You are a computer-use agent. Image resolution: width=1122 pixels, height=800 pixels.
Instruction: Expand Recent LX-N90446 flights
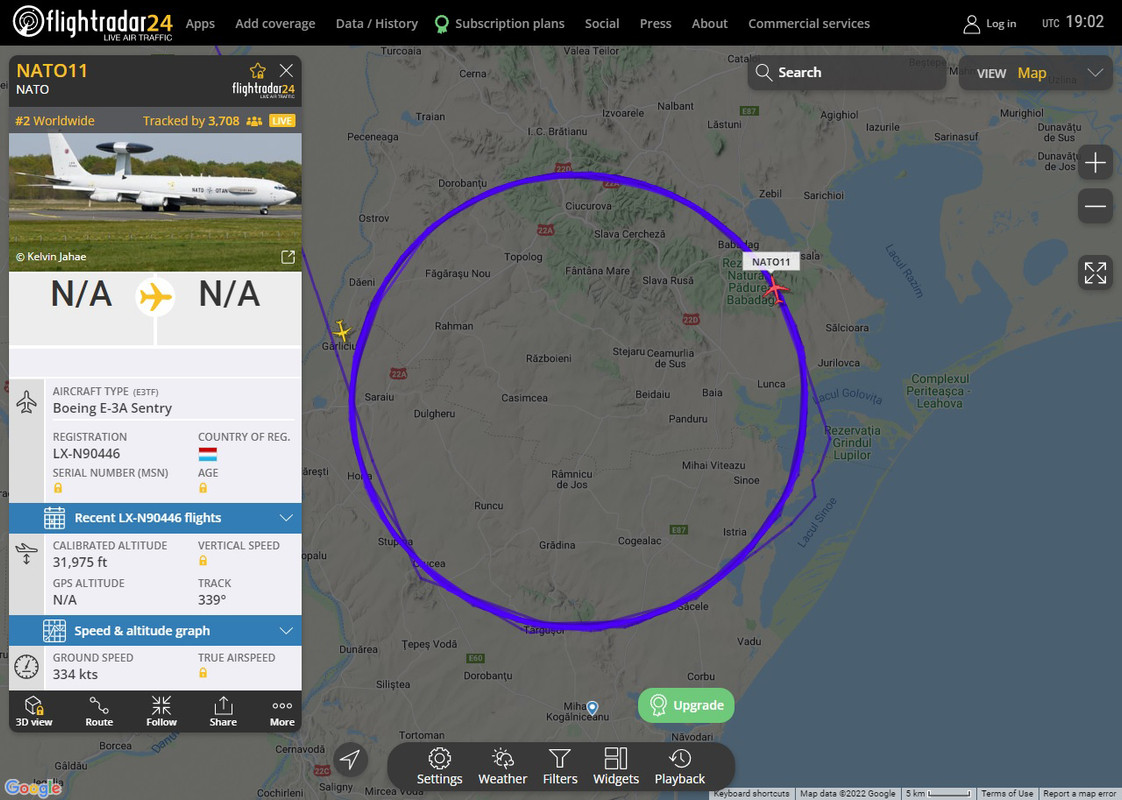coord(155,517)
